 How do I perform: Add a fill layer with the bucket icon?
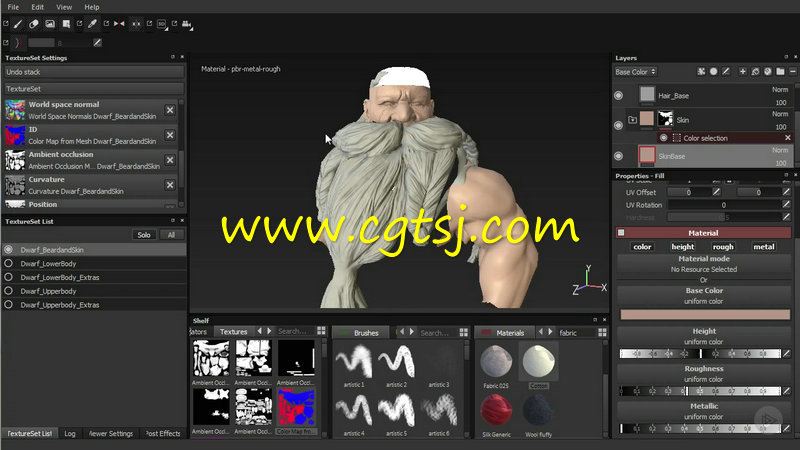[756, 72]
